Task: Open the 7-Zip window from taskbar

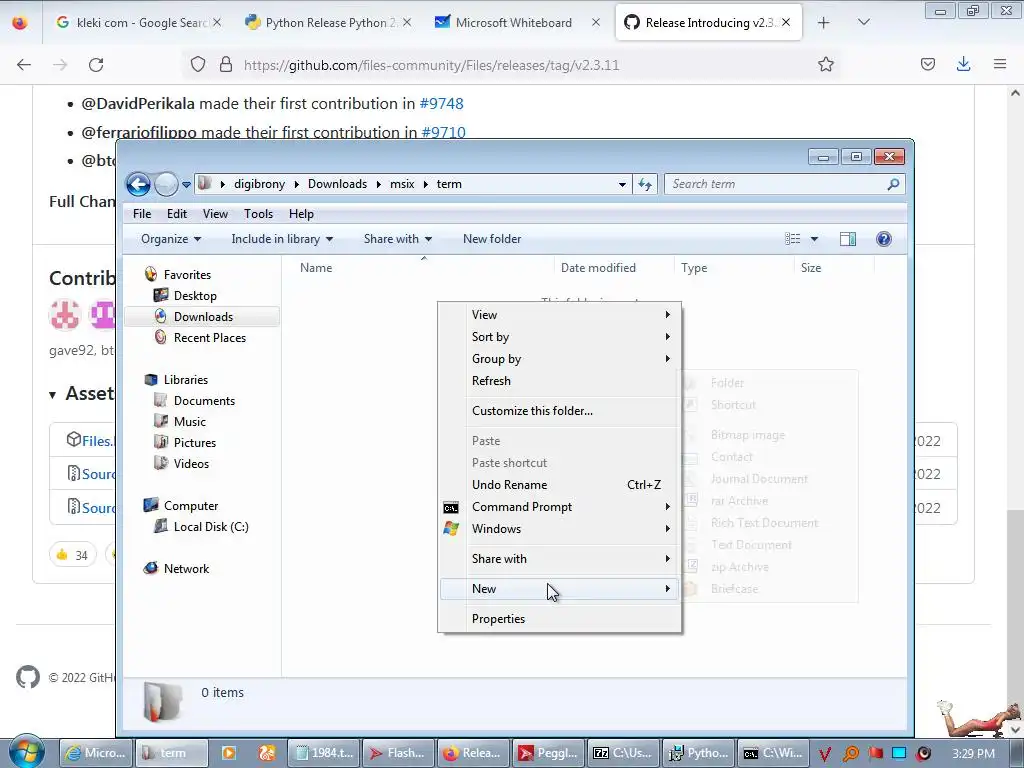Action: pyautogui.click(x=622, y=753)
